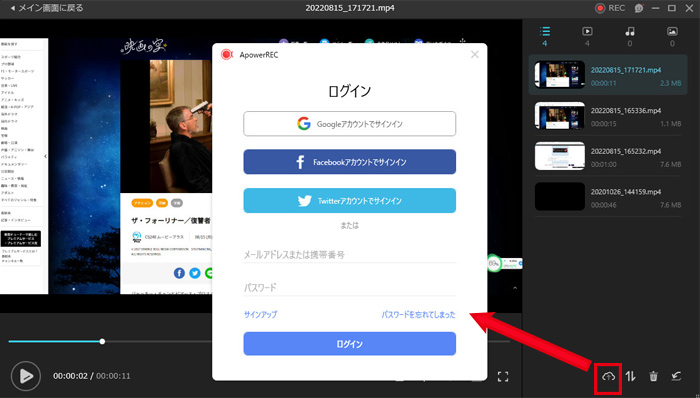Sign in with Facebook account button

[x=350, y=162]
